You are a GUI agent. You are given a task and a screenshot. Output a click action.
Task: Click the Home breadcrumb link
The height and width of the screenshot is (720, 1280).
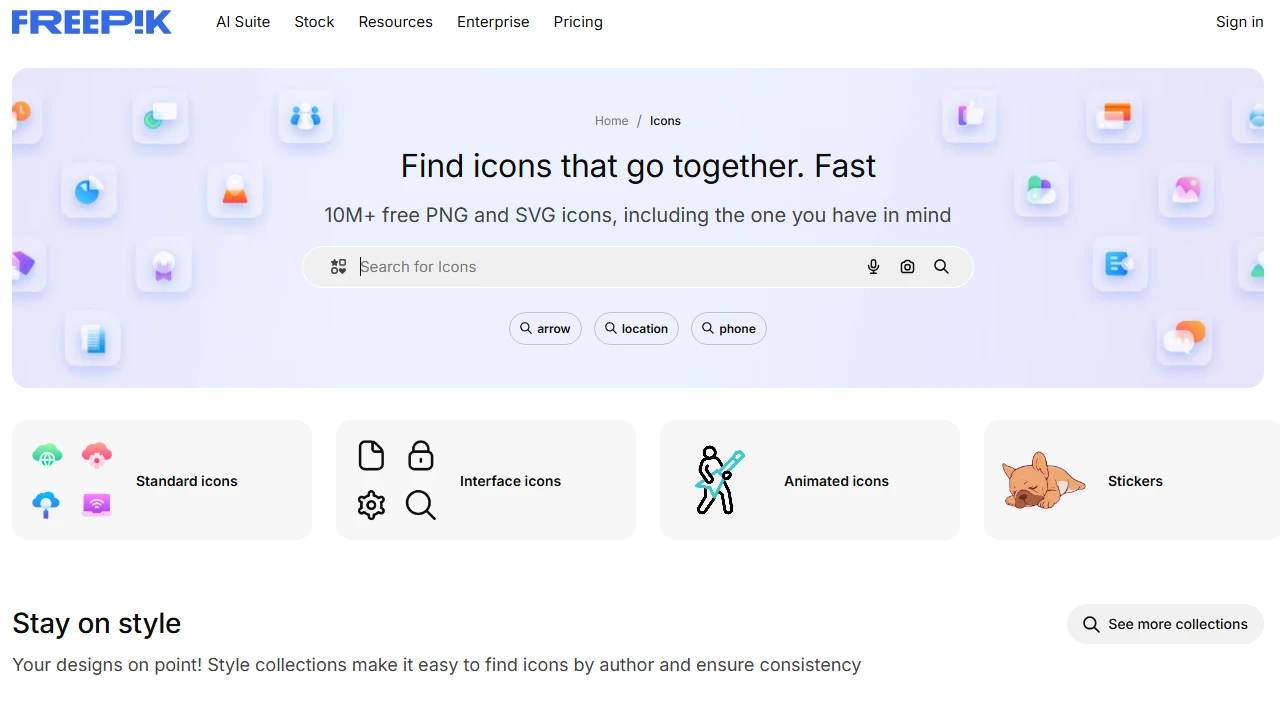click(611, 120)
